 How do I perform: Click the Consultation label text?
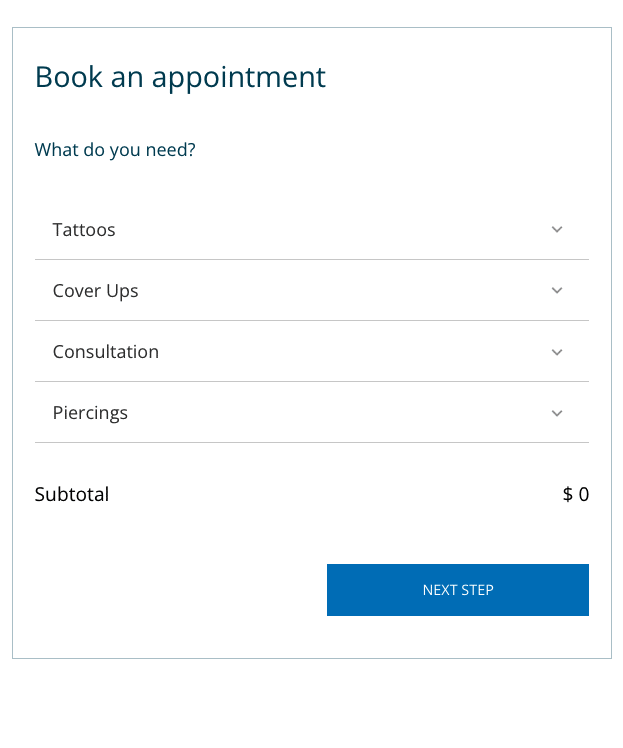click(105, 352)
